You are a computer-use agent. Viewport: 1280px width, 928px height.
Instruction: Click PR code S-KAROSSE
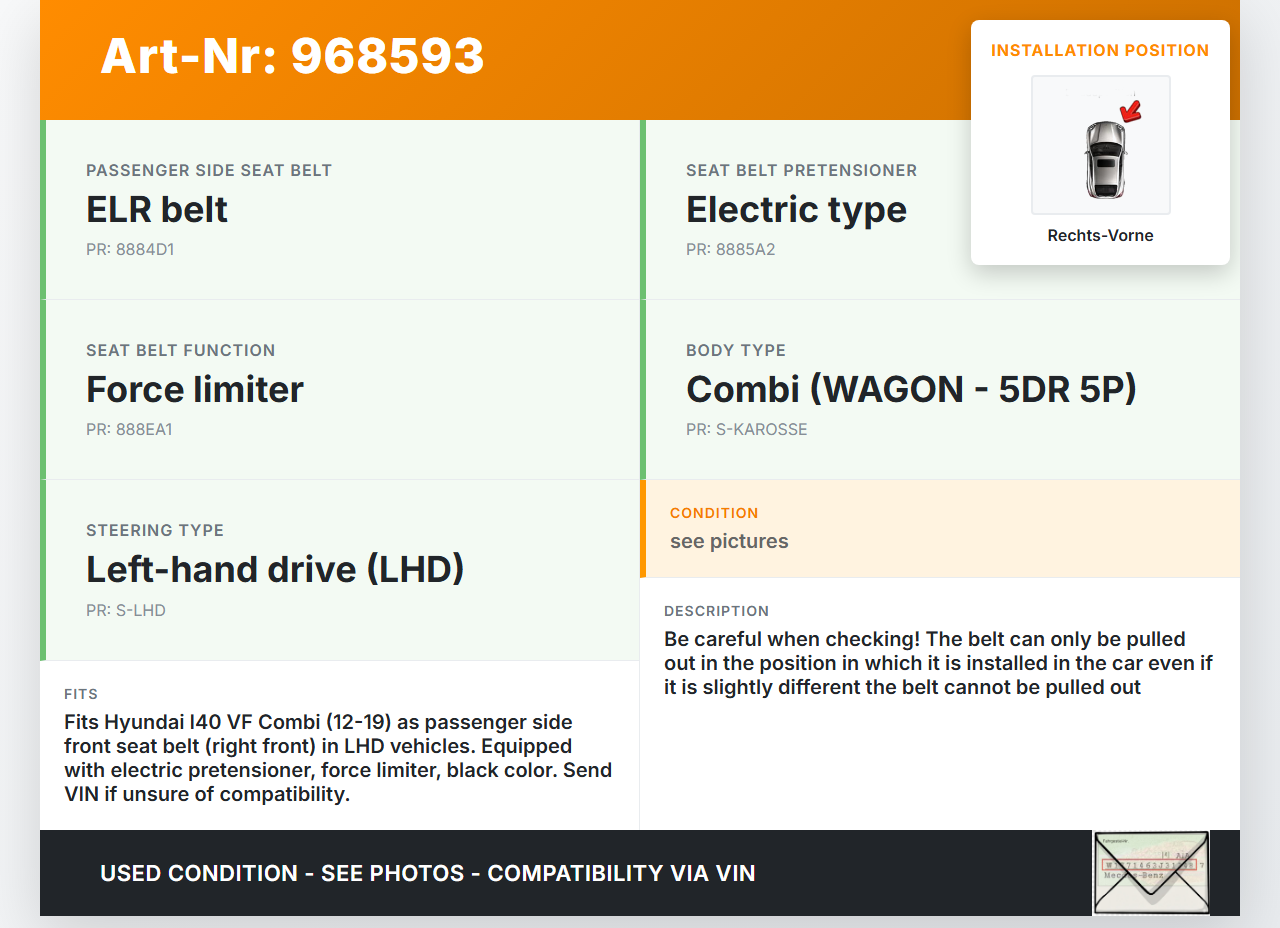click(x=746, y=430)
